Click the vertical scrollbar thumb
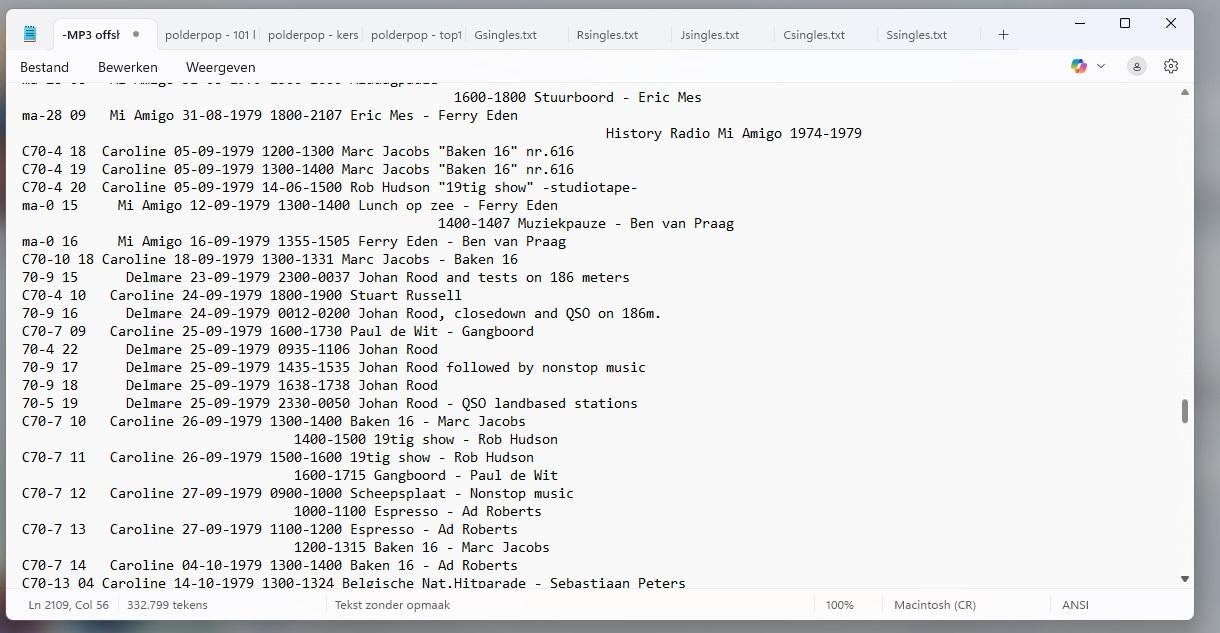Image resolution: width=1220 pixels, height=633 pixels. (x=1185, y=411)
